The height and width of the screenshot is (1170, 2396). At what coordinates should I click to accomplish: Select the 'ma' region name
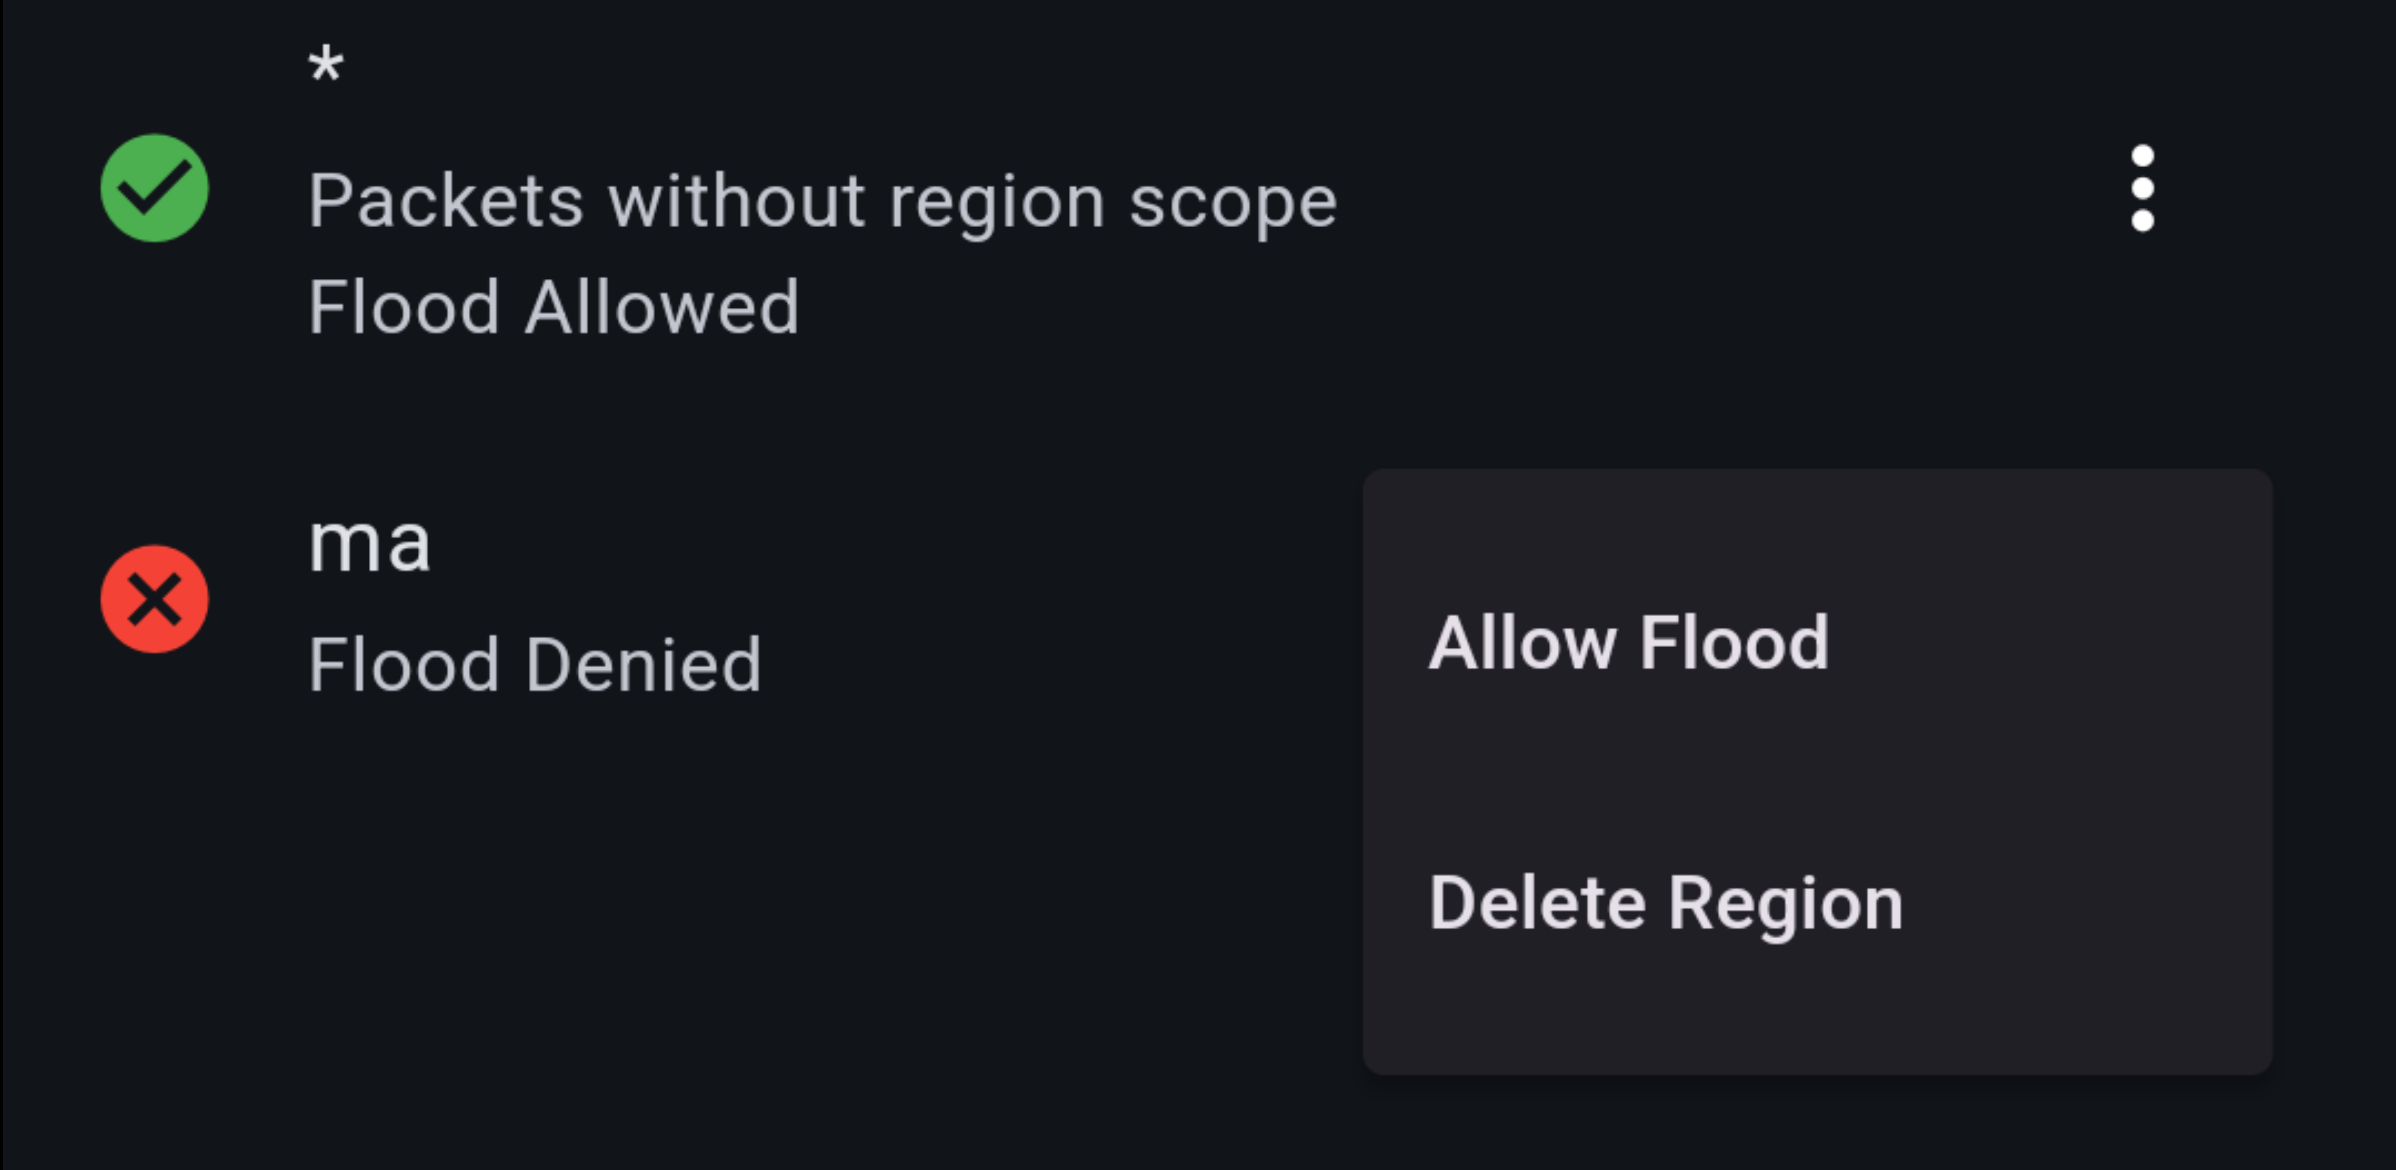(369, 545)
